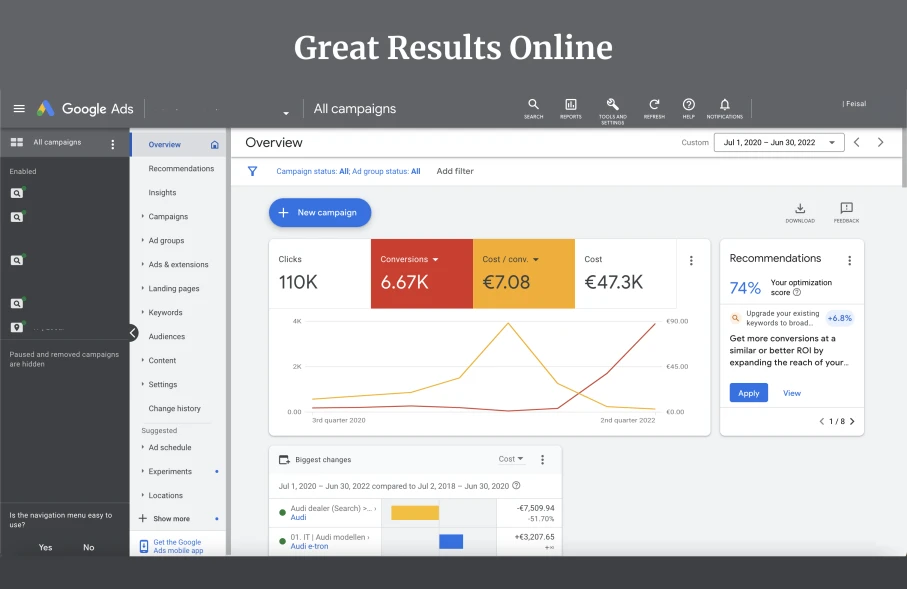This screenshot has width=907, height=589.
Task: Click the All campaigns grid icon
Action: (17, 142)
